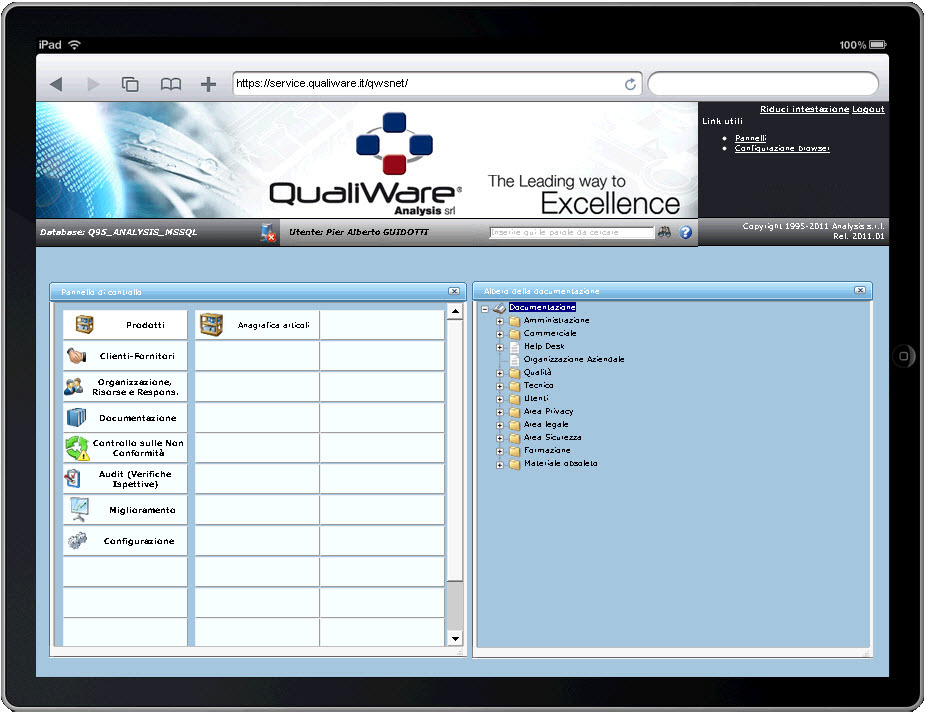Click the browser search field
The width and height of the screenshot is (926, 714).
pyautogui.click(x=763, y=84)
